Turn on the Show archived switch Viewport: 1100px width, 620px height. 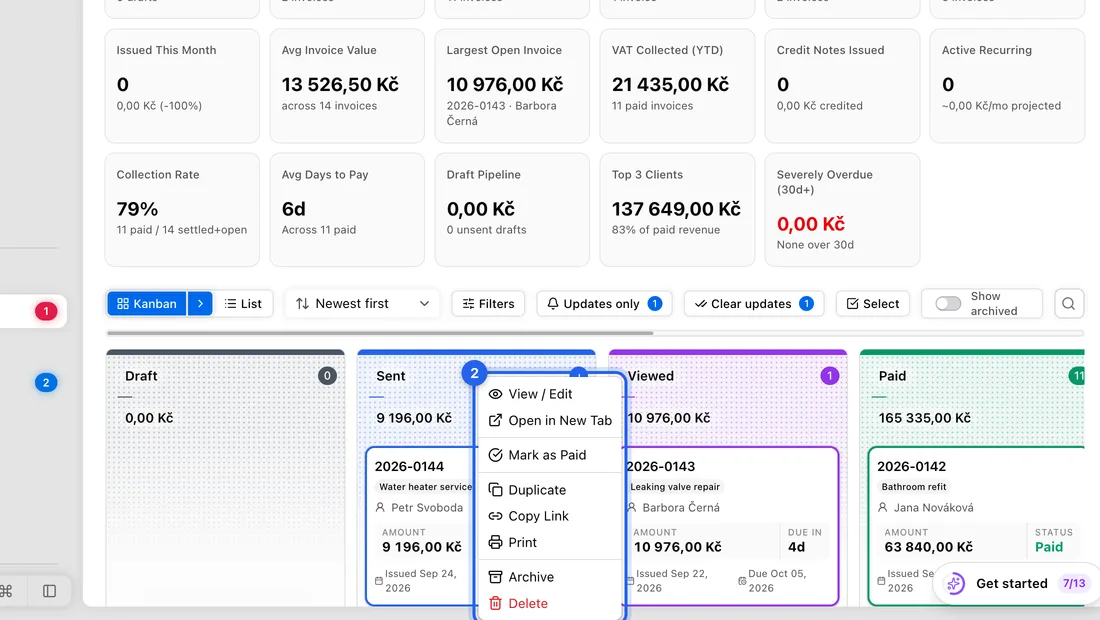pos(948,304)
